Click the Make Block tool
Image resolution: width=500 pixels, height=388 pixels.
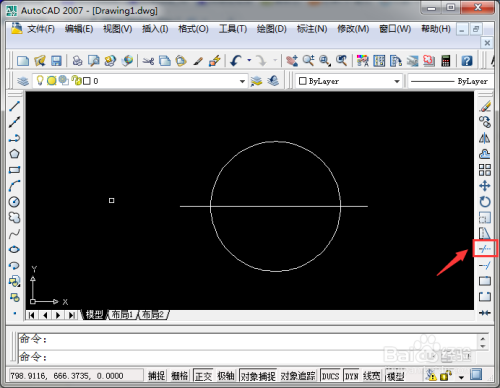[x=14, y=297]
